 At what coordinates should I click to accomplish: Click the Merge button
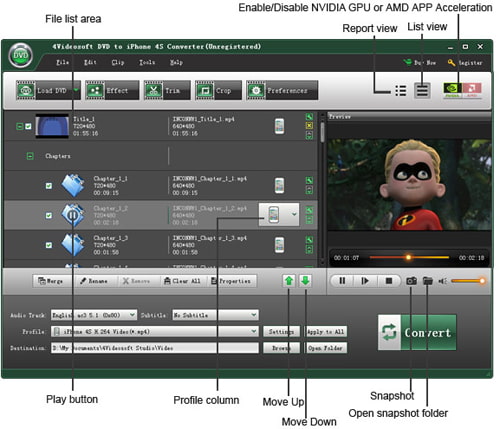(x=51, y=281)
